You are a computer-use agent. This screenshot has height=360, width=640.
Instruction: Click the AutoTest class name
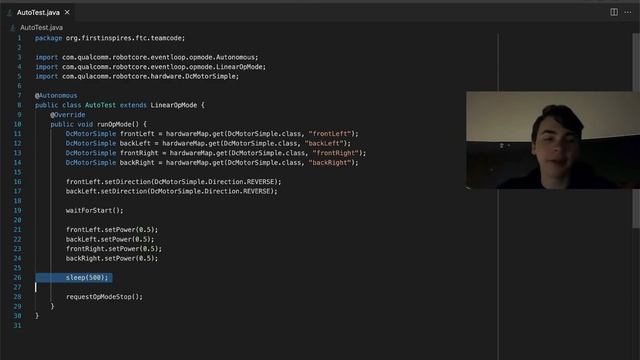pos(100,105)
